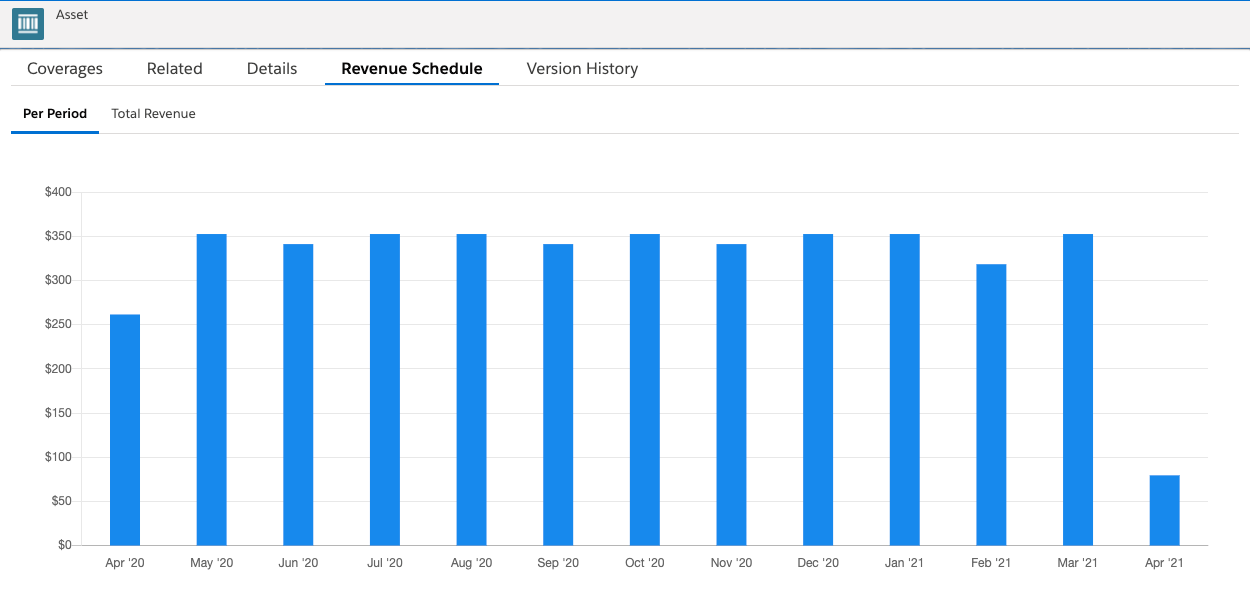1250x597 pixels.
Task: Click the May '20 x-axis label
Action: (212, 563)
